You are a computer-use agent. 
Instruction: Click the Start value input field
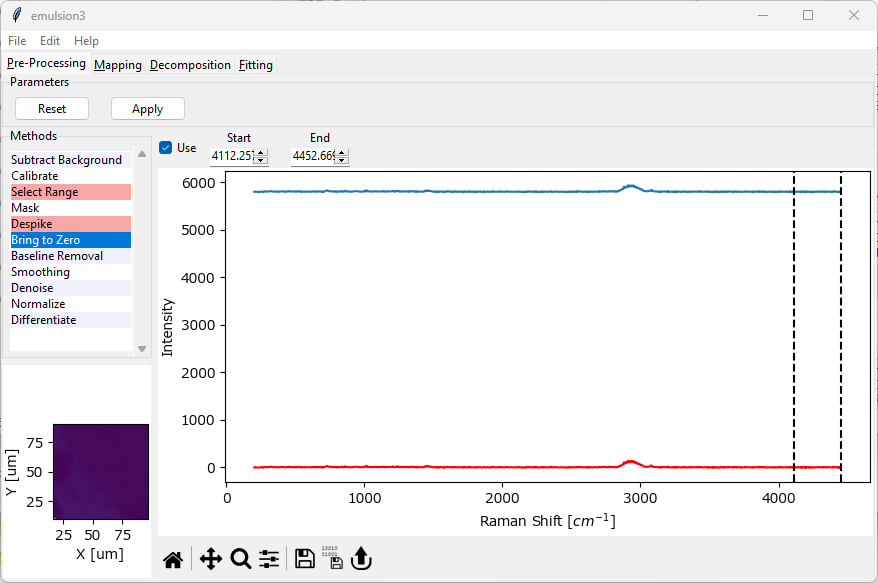231,156
